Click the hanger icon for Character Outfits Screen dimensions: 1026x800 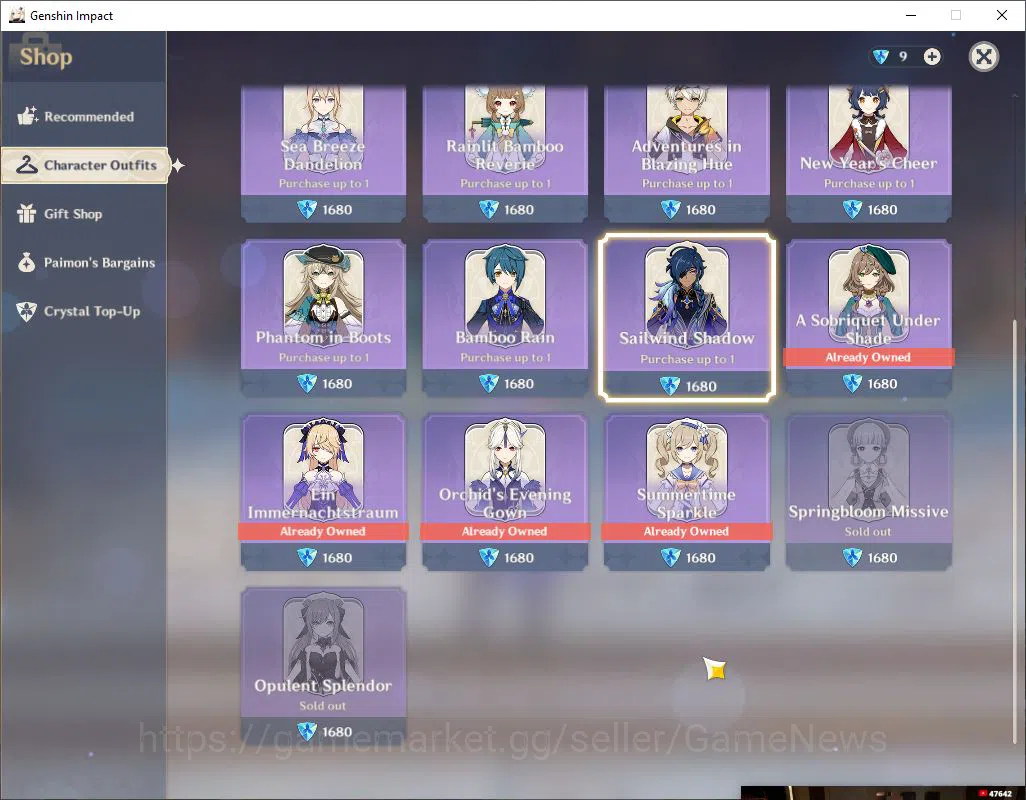27,165
